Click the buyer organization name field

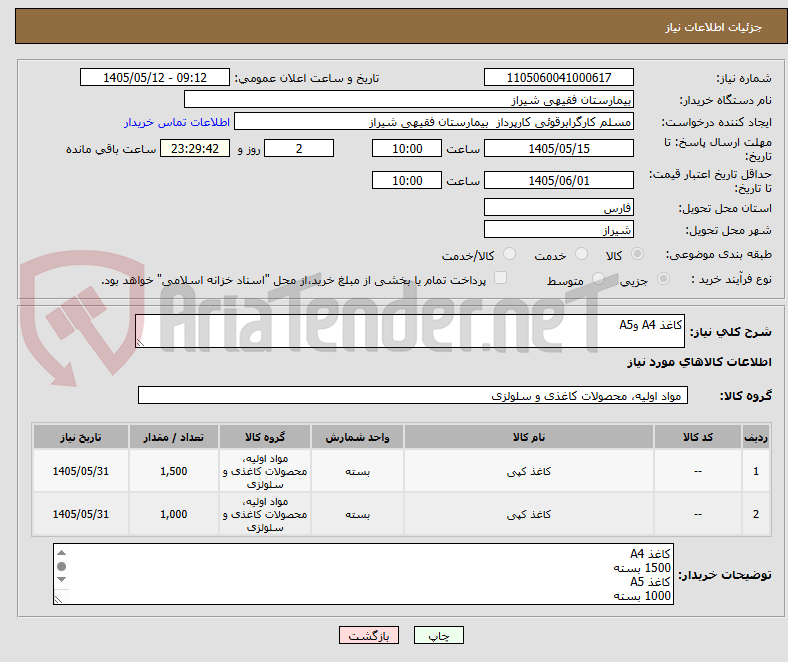pyautogui.click(x=409, y=100)
